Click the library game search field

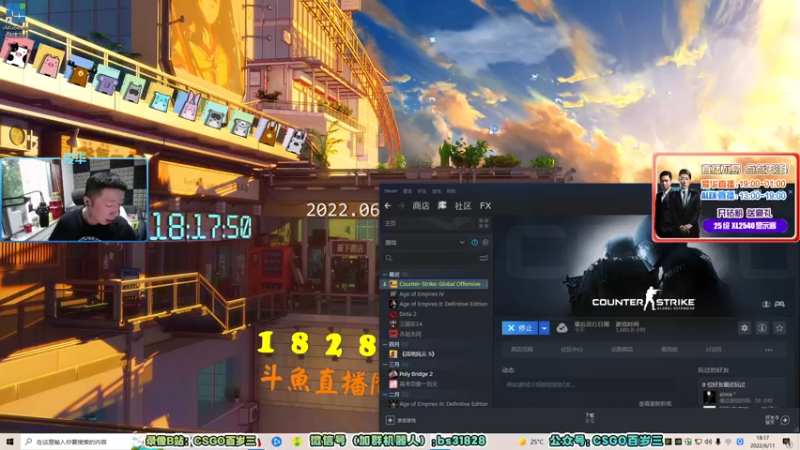click(431, 259)
